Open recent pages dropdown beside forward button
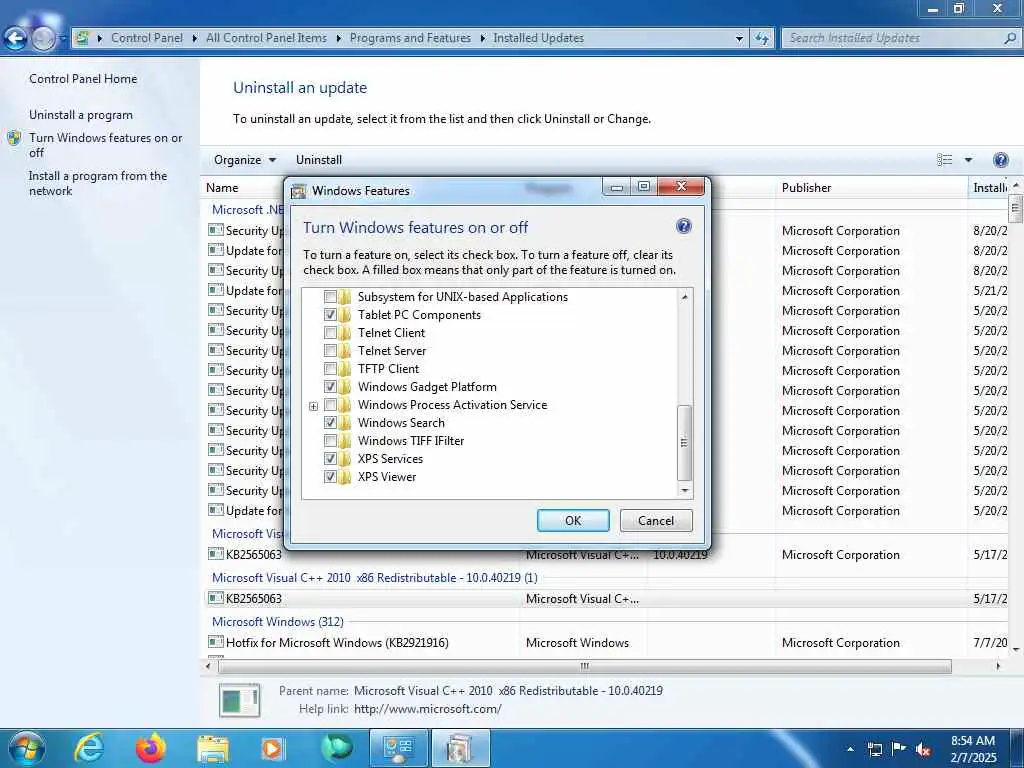The height and width of the screenshot is (768, 1024). [63, 39]
